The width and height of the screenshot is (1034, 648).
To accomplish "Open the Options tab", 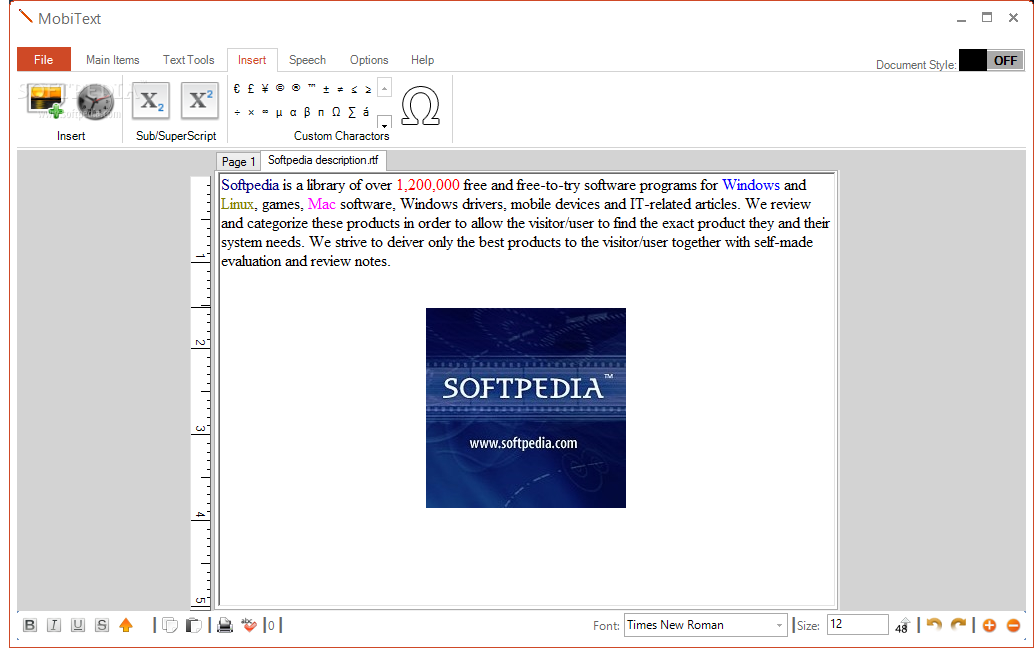I will [x=369, y=60].
